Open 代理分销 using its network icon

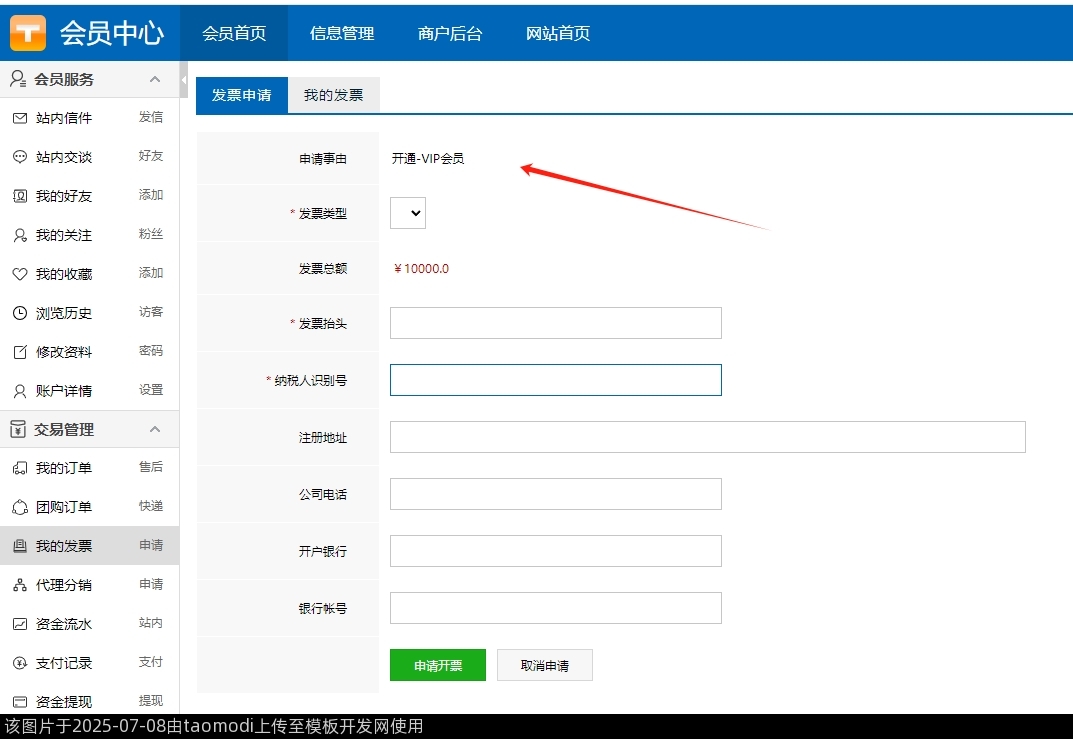tap(22, 584)
